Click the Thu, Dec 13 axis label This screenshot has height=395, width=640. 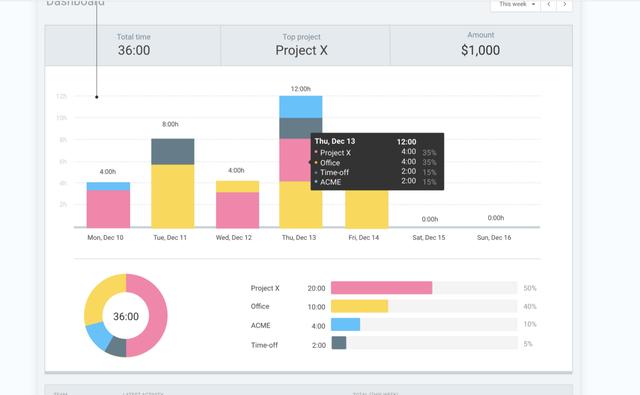(299, 237)
